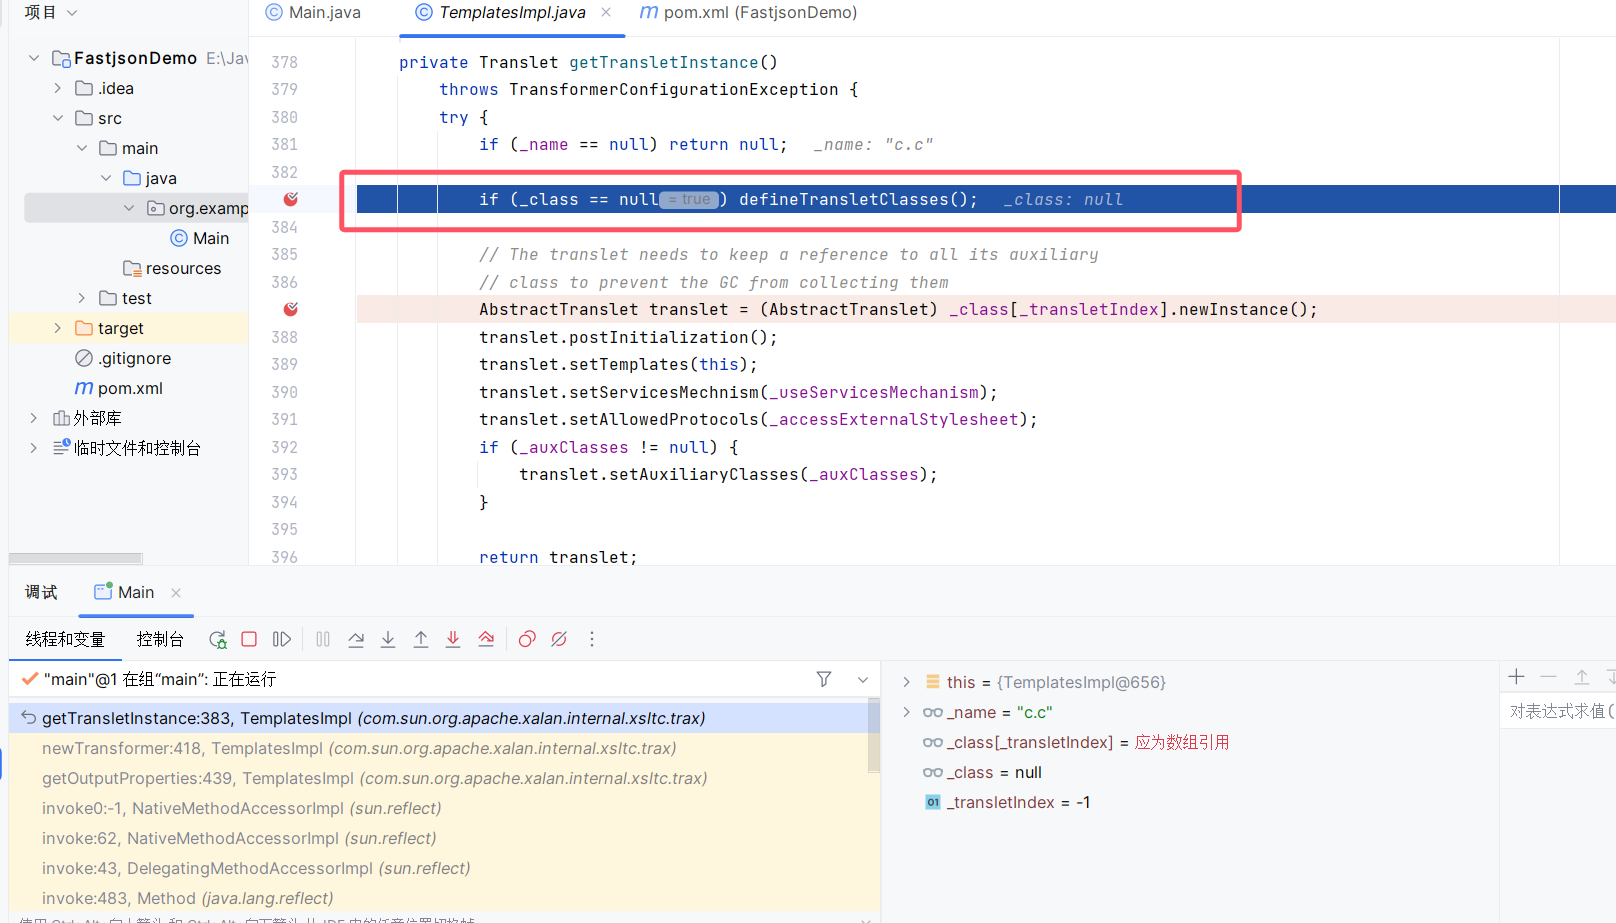Switch to the 线程和变量 tab
Viewport: 1616px width, 923px height.
(65, 639)
